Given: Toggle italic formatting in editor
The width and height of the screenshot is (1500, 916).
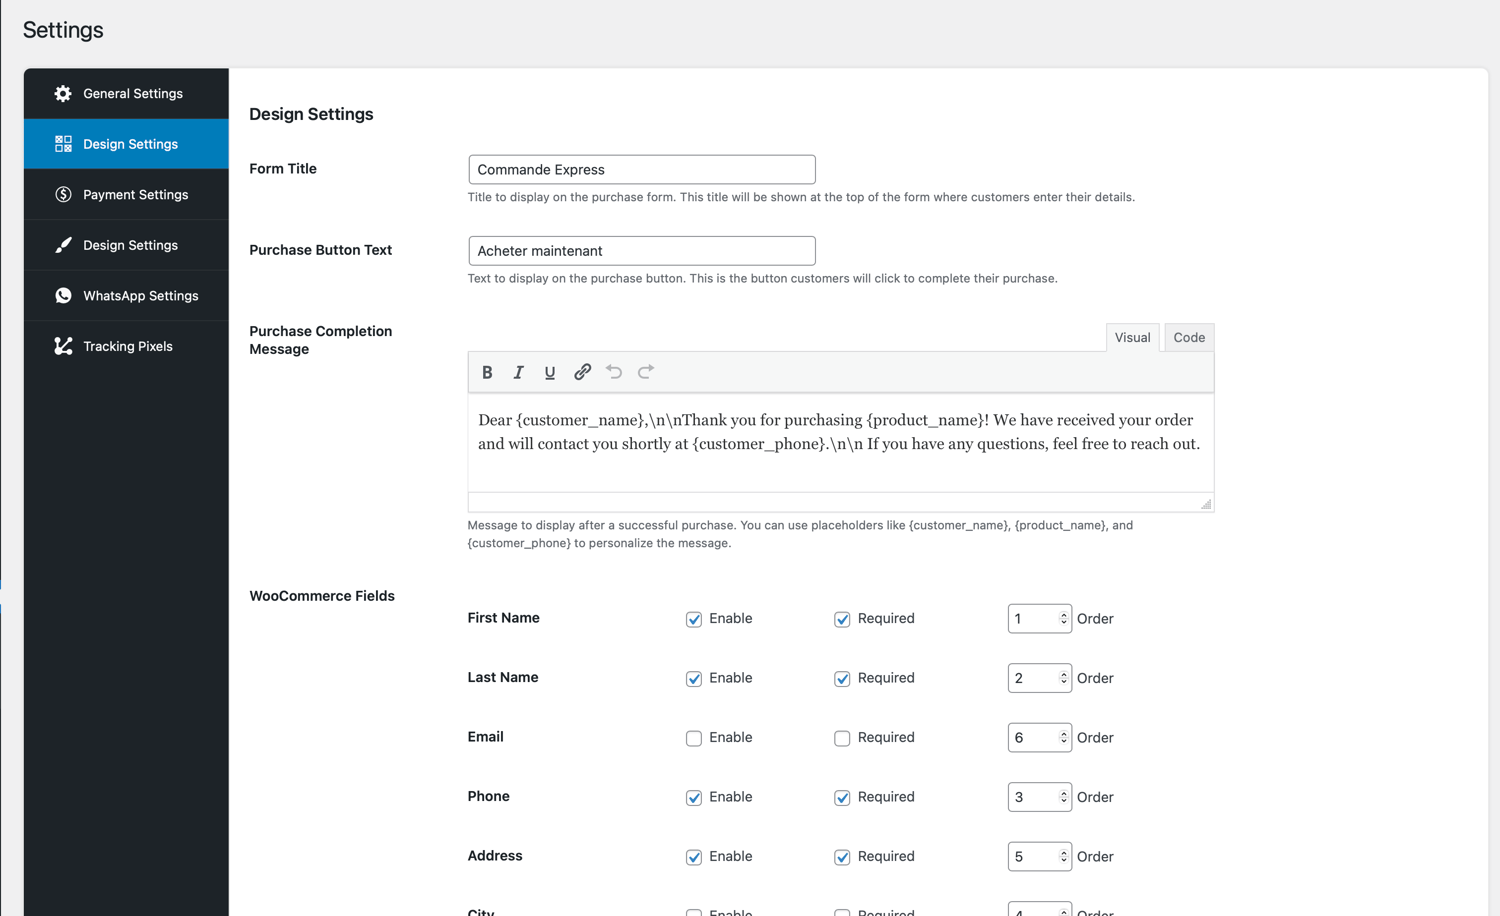Looking at the screenshot, I should [518, 372].
